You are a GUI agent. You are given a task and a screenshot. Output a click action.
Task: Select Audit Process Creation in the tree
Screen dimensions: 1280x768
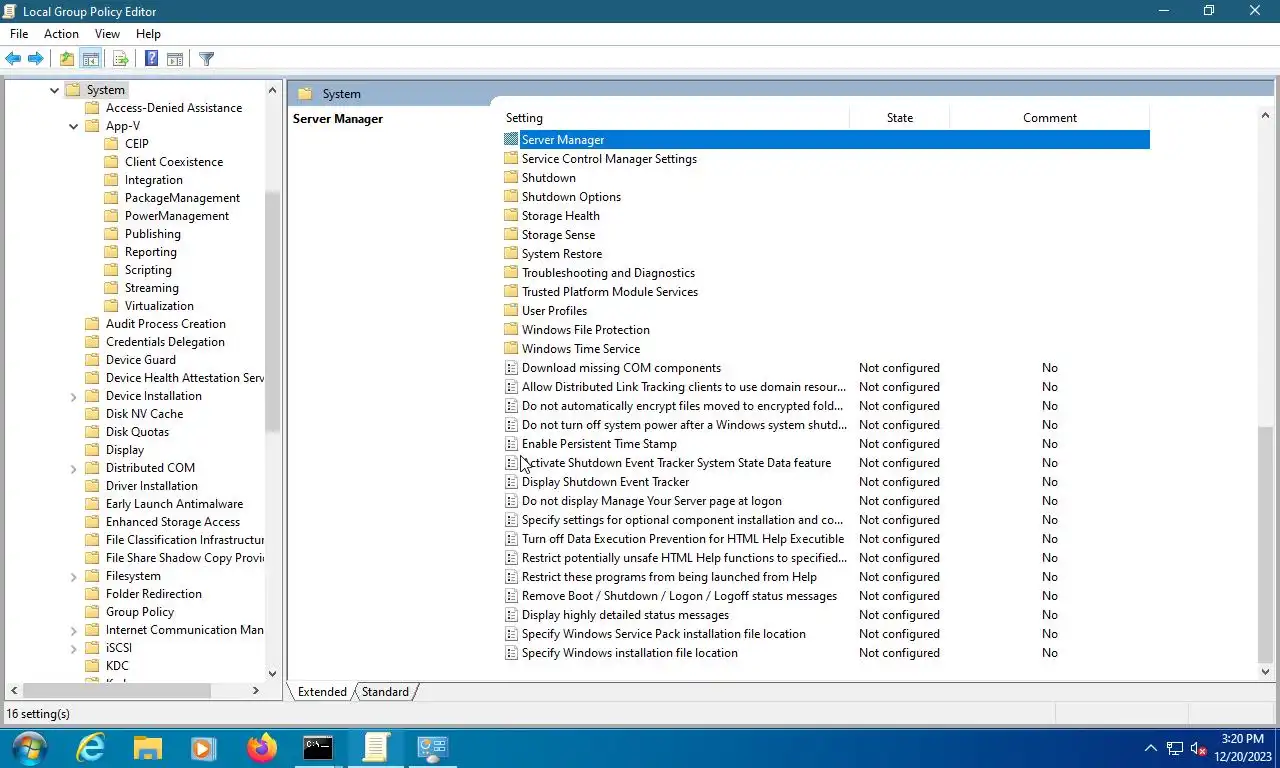(x=166, y=324)
